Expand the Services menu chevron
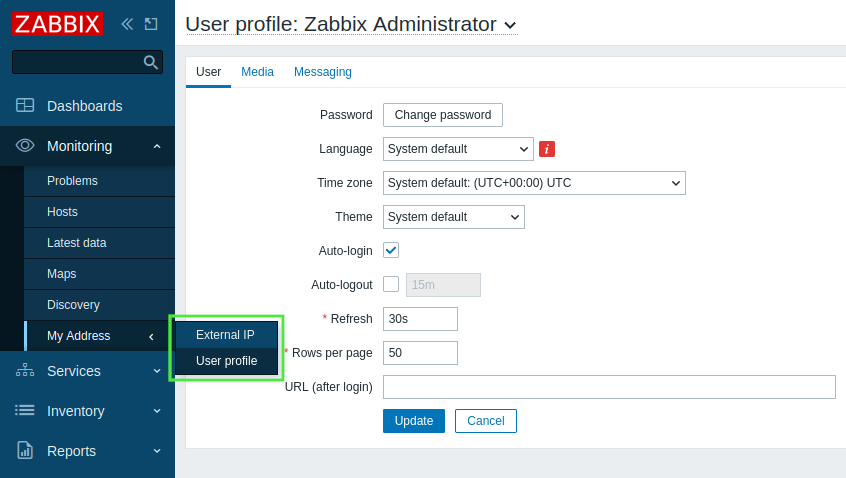Screen dimensions: 846x478 [157, 371]
